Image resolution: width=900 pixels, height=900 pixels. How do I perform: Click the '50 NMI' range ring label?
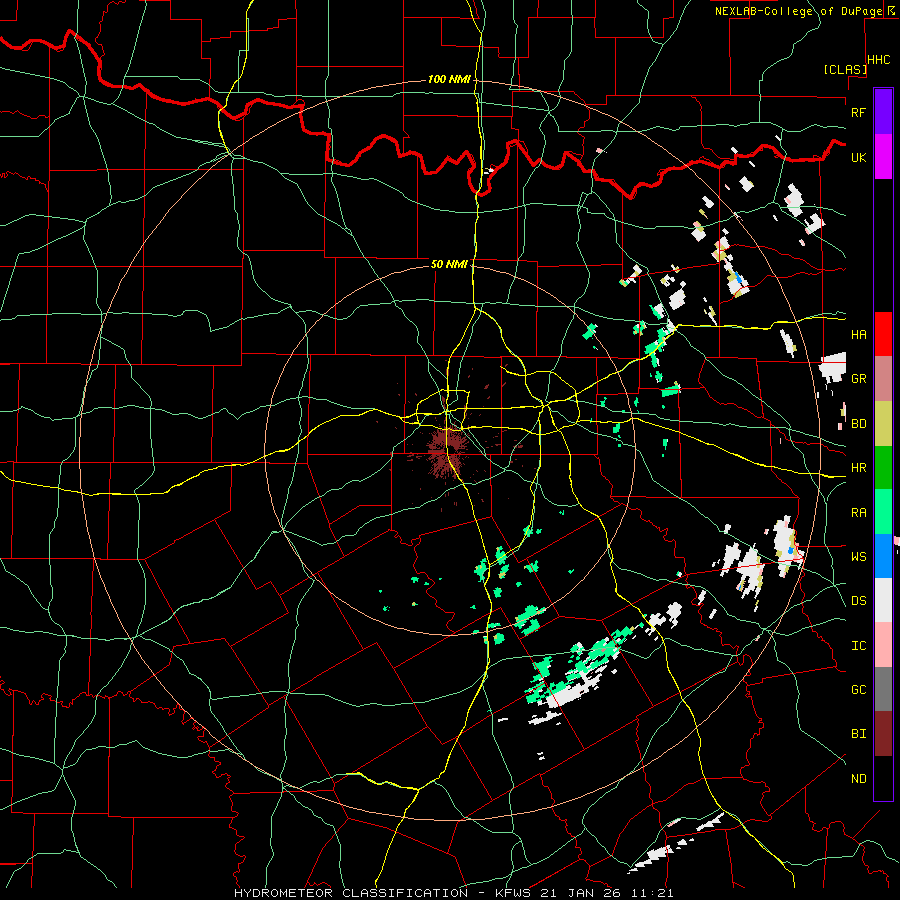[x=449, y=264]
